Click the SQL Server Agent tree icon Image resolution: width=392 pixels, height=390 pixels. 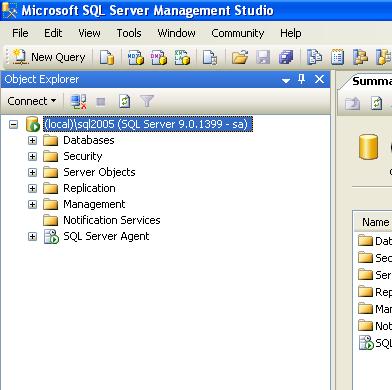pyautogui.click(x=51, y=236)
